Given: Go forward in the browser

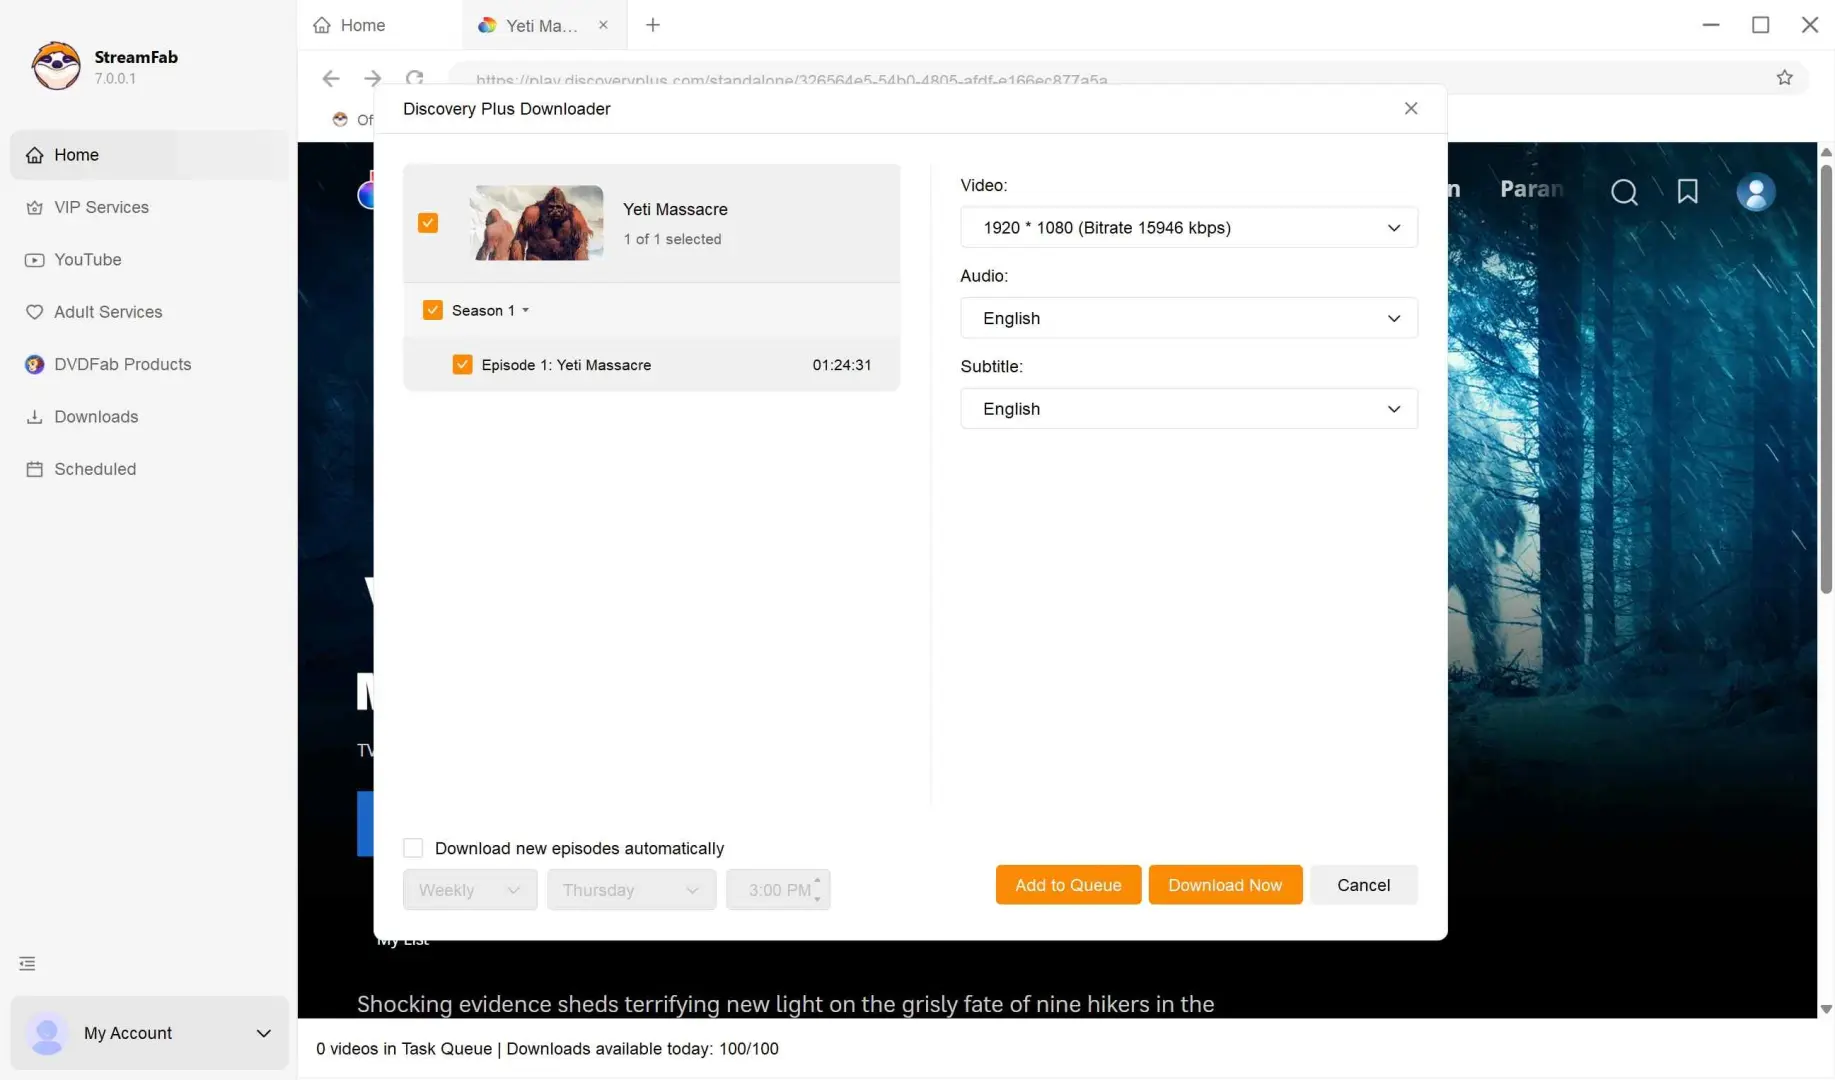Looking at the screenshot, I should [372, 78].
